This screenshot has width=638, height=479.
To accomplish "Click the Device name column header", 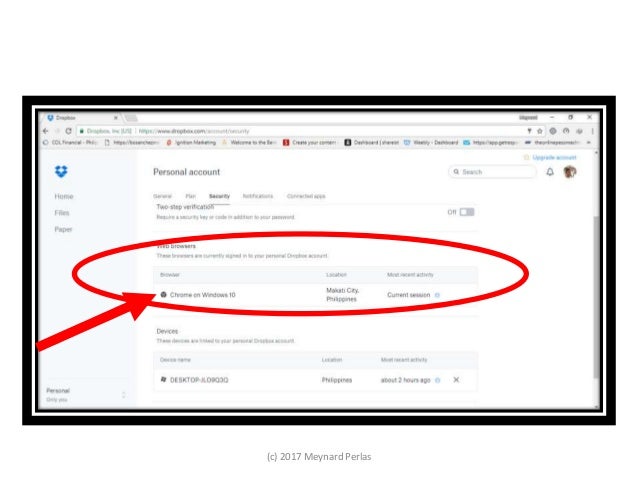I will (175, 360).
